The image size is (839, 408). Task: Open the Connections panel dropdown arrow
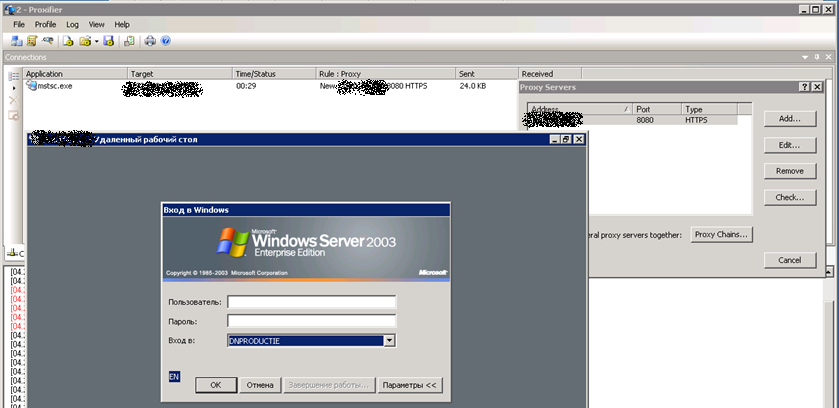pos(805,57)
